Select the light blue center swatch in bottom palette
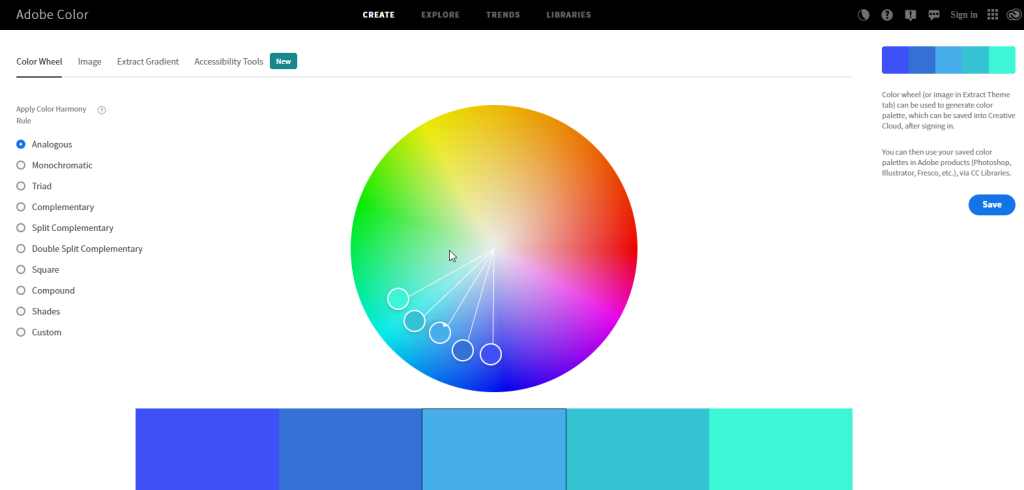This screenshot has height=490, width=1024. [x=494, y=449]
